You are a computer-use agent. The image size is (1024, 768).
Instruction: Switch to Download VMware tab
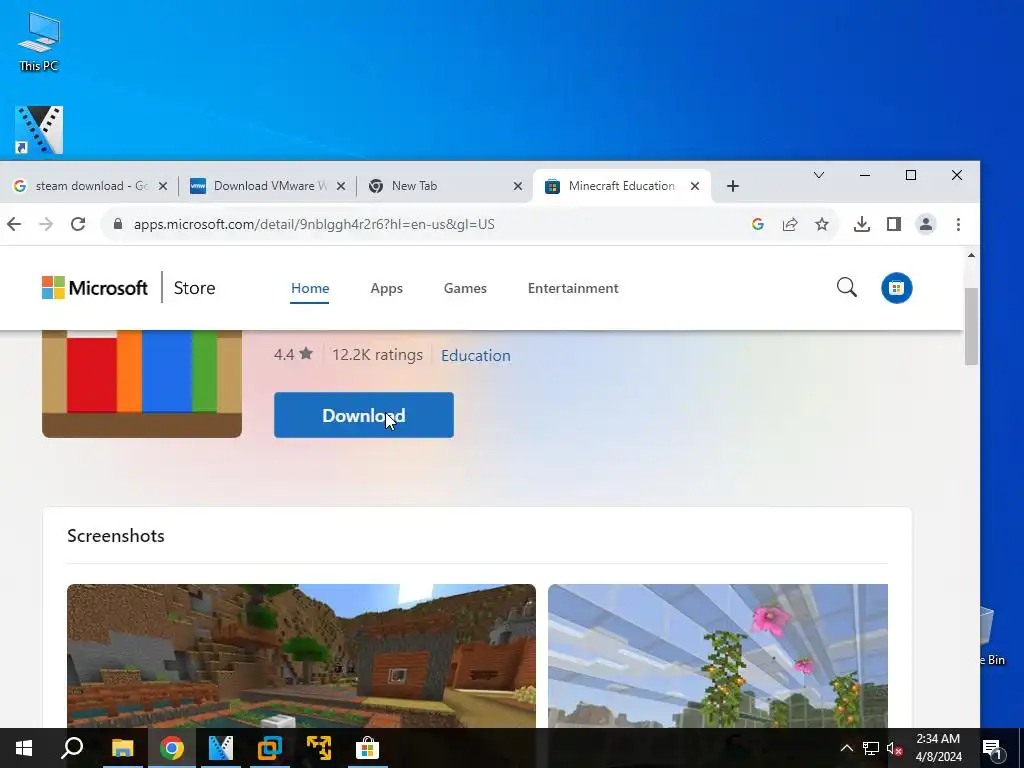[x=268, y=186]
